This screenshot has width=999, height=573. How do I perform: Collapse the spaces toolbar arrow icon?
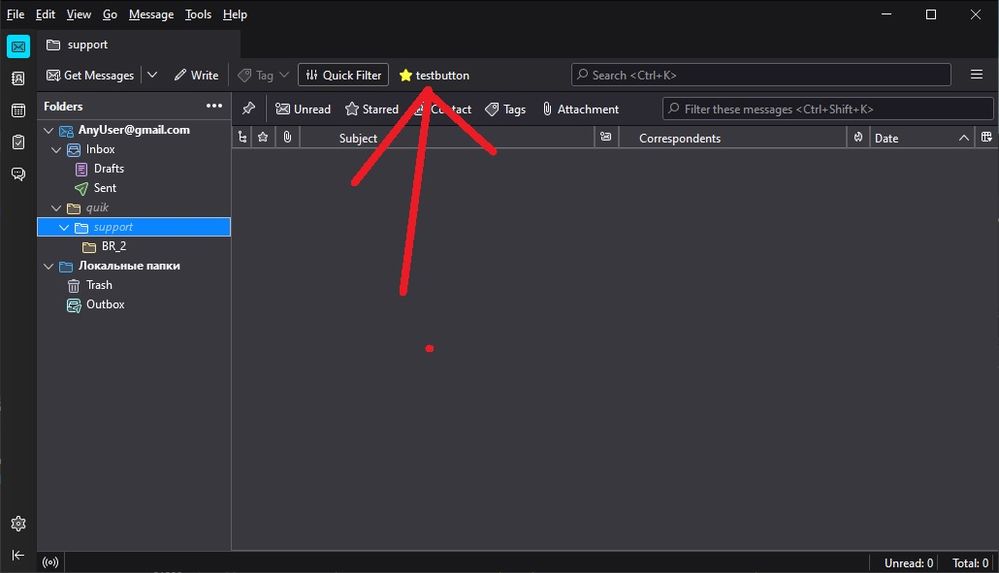tap(18, 555)
